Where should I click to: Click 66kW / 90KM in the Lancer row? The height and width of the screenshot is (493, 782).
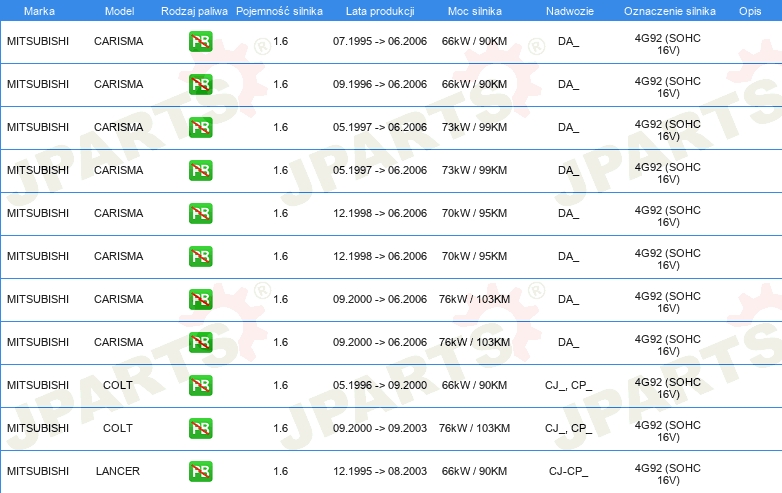474,471
